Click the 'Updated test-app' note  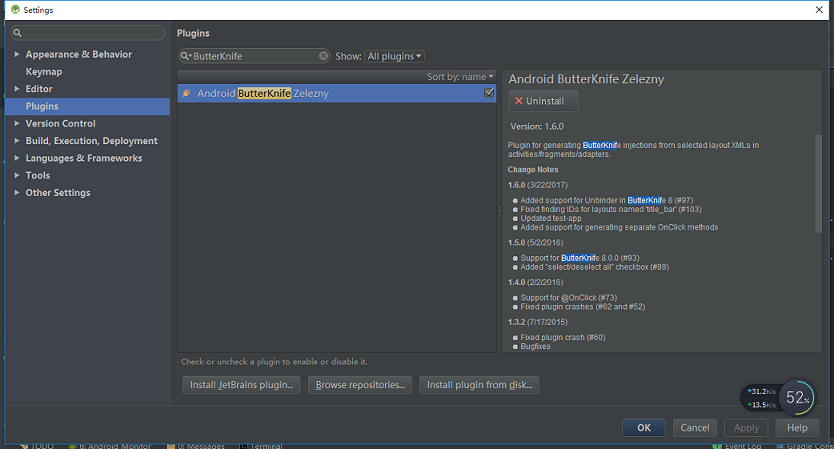[551, 218]
